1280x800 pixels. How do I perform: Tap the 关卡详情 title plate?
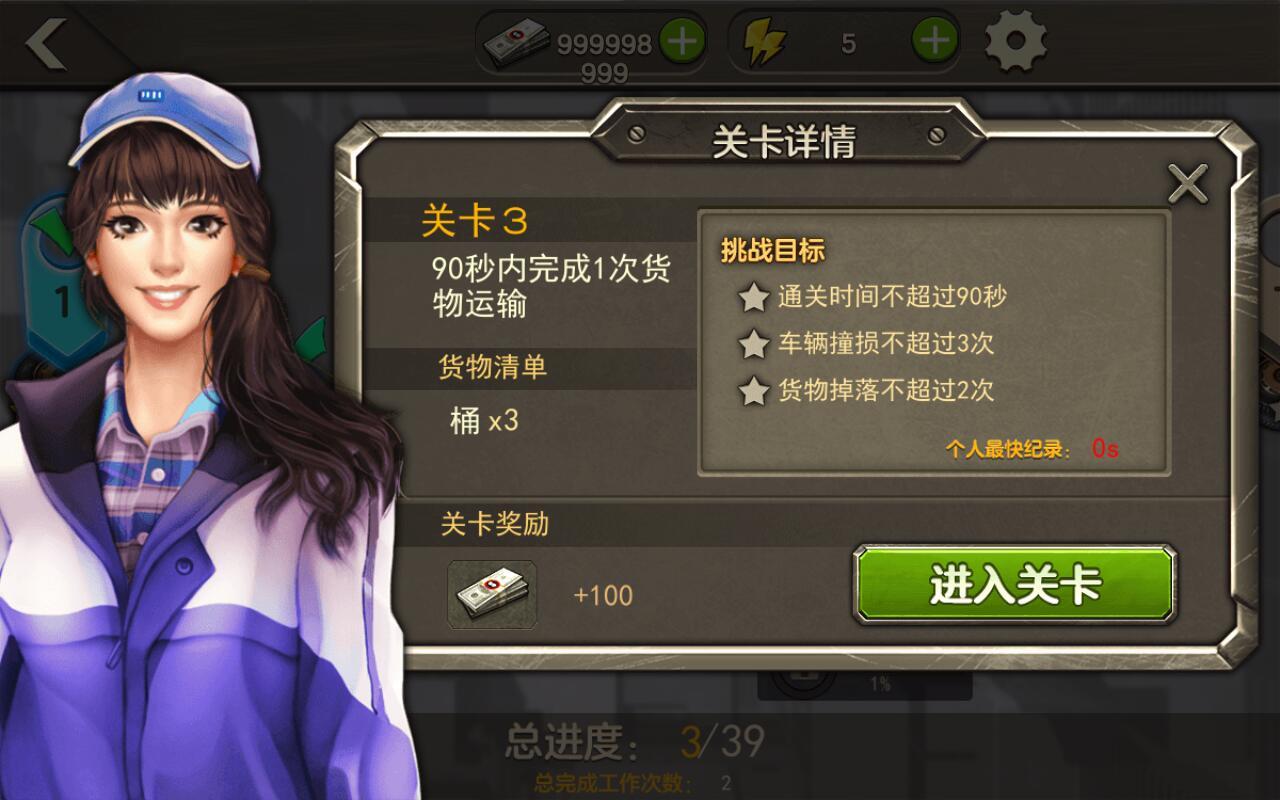click(x=783, y=141)
